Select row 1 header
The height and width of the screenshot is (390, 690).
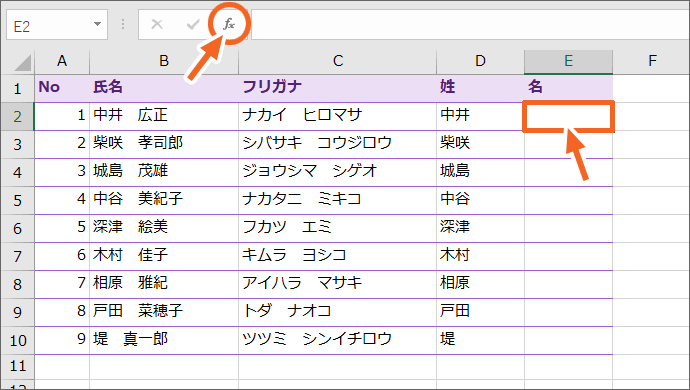[18, 88]
